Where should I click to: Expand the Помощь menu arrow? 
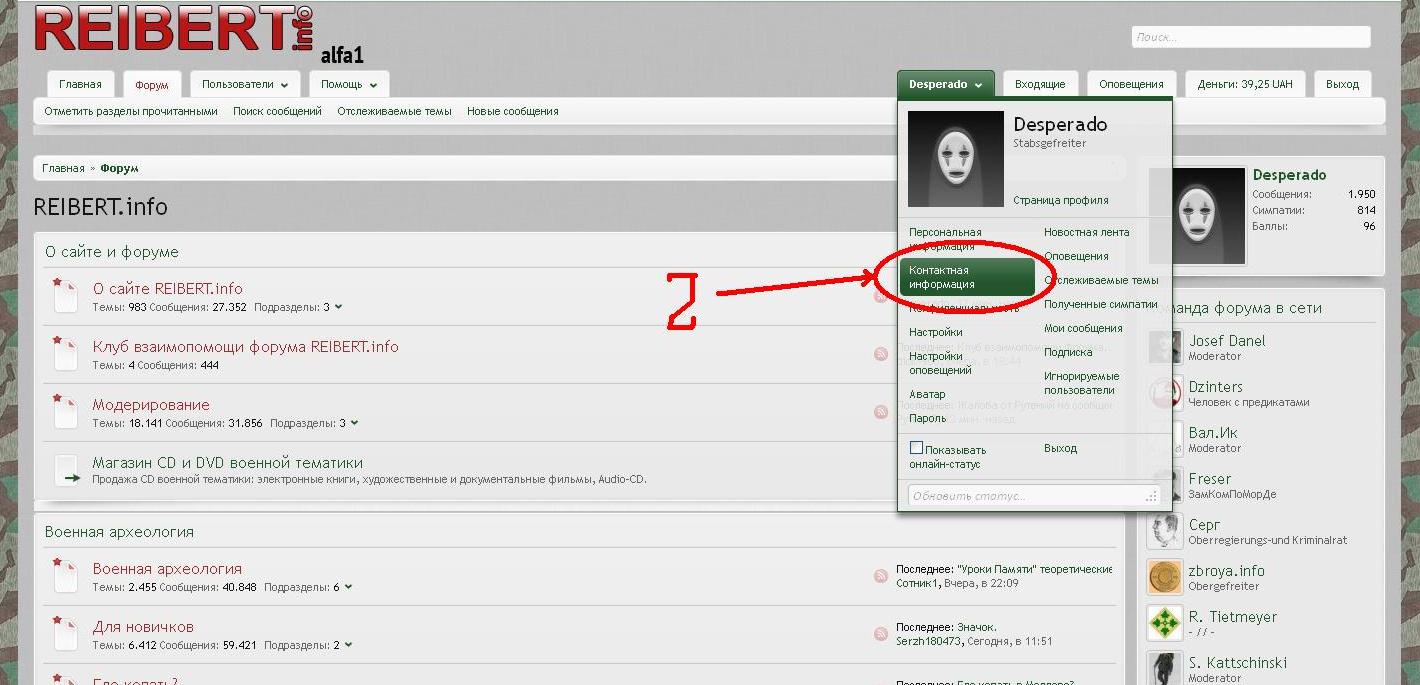tap(373, 85)
